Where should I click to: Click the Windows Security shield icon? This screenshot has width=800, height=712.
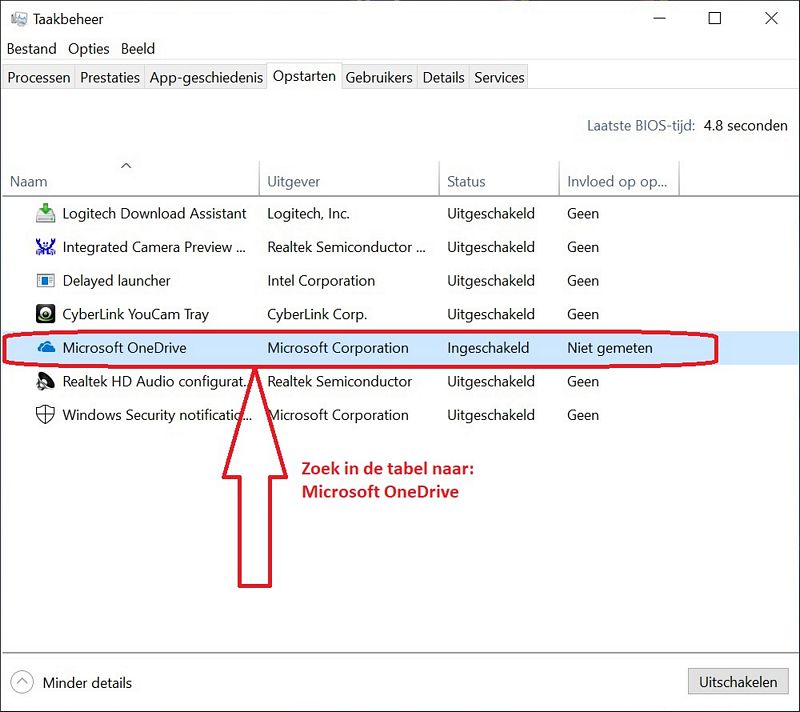45,415
